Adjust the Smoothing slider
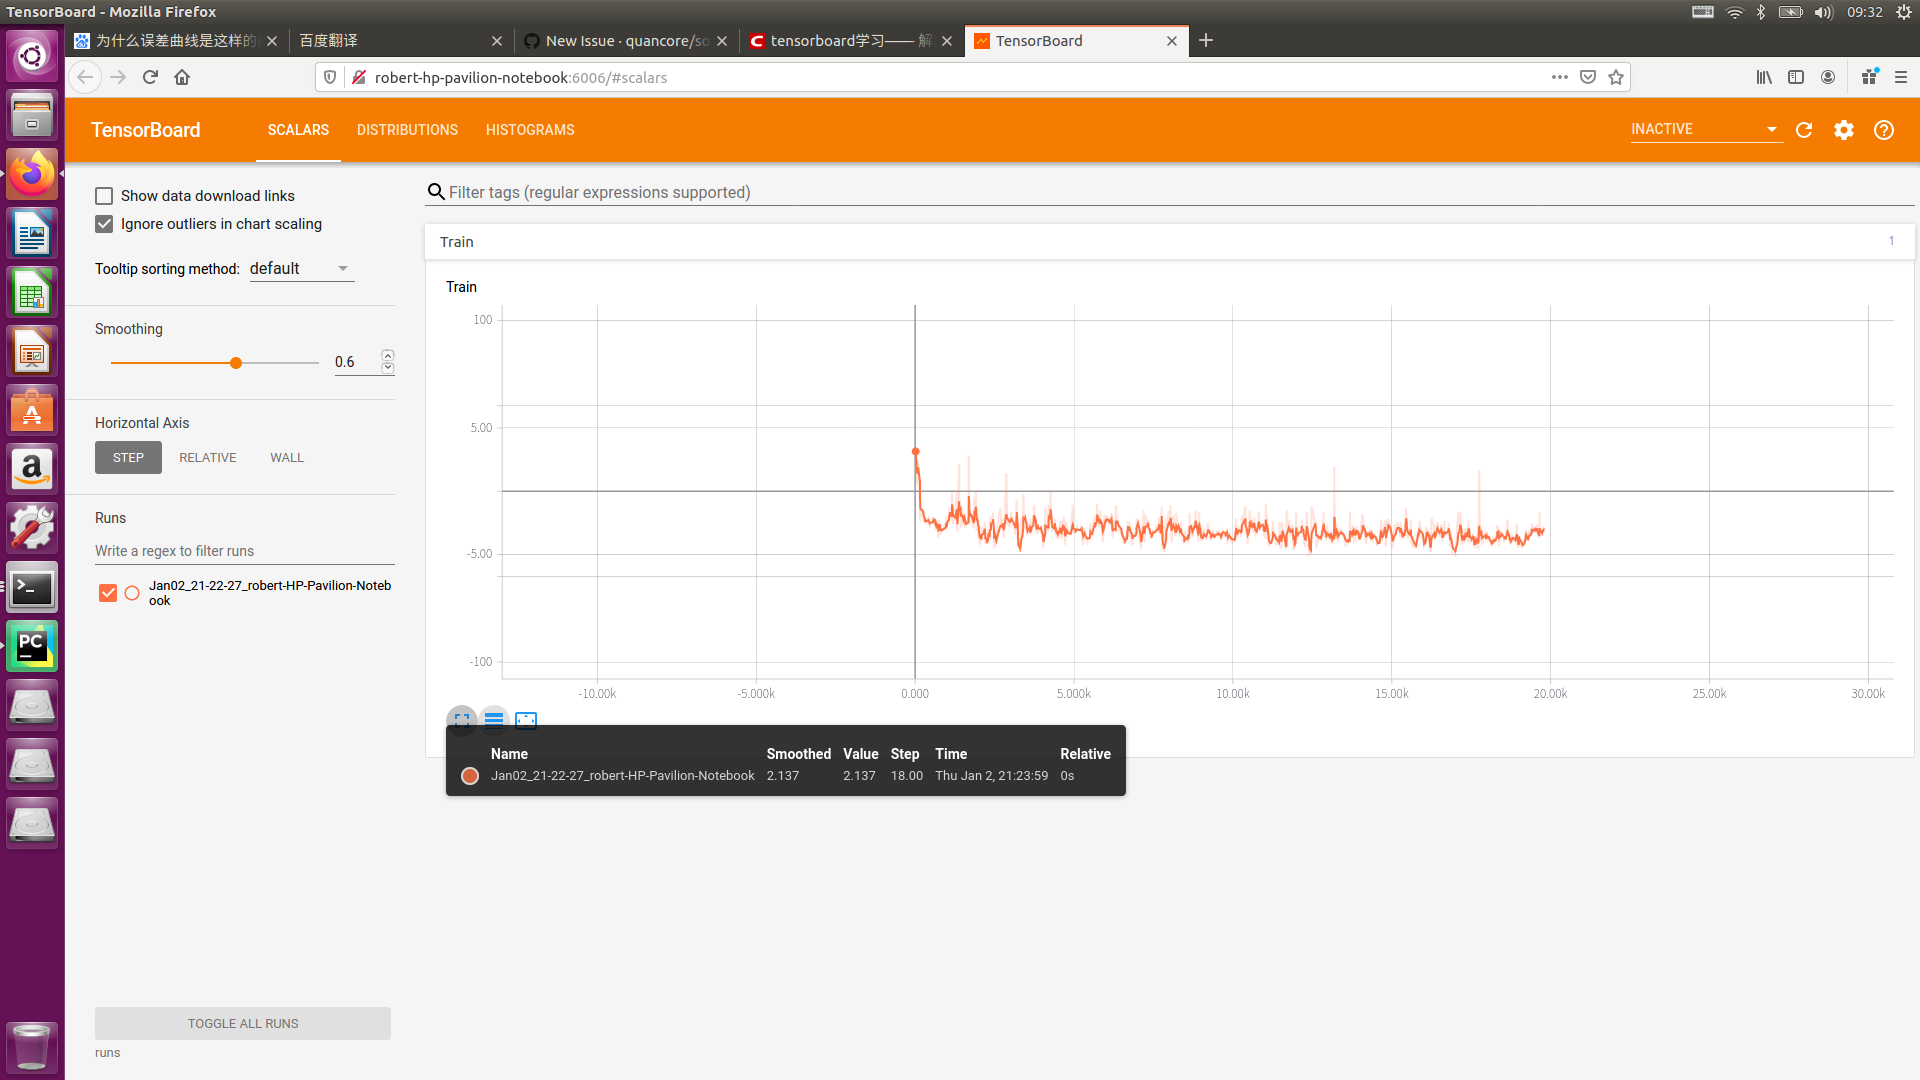Image resolution: width=1920 pixels, height=1080 pixels. (235, 363)
